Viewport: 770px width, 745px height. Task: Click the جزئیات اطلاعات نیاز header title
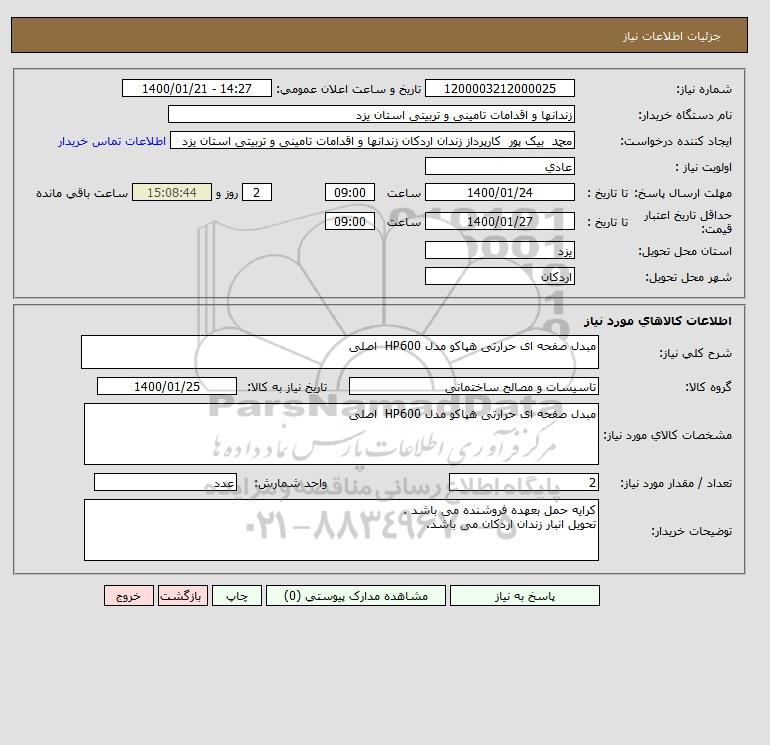pos(671,36)
